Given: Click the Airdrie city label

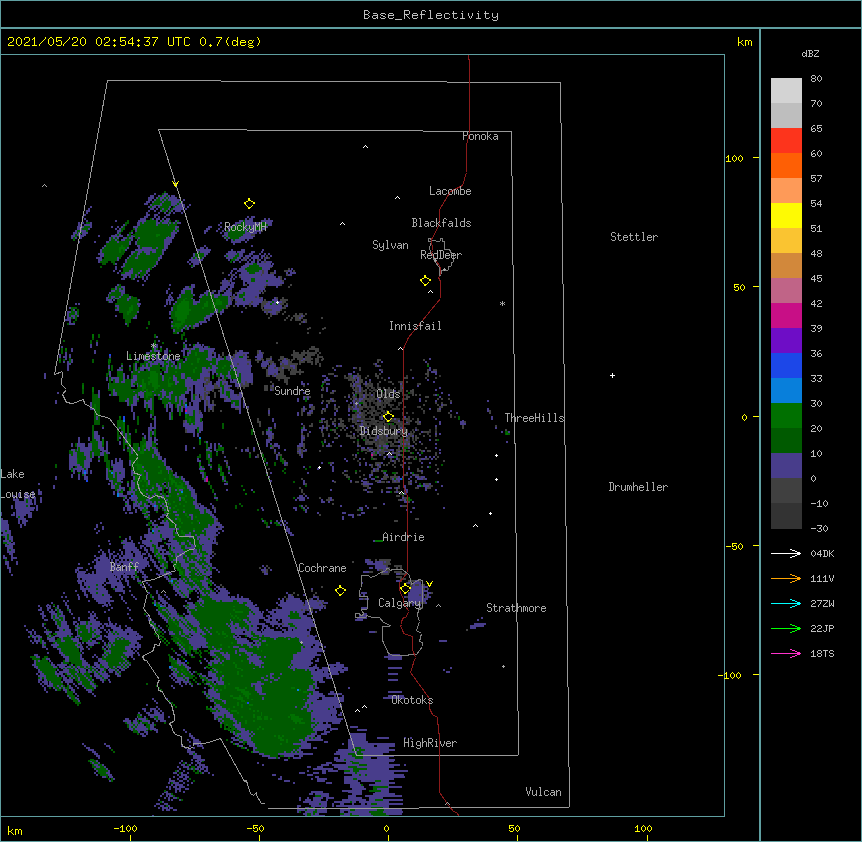Looking at the screenshot, I should click(x=404, y=537).
